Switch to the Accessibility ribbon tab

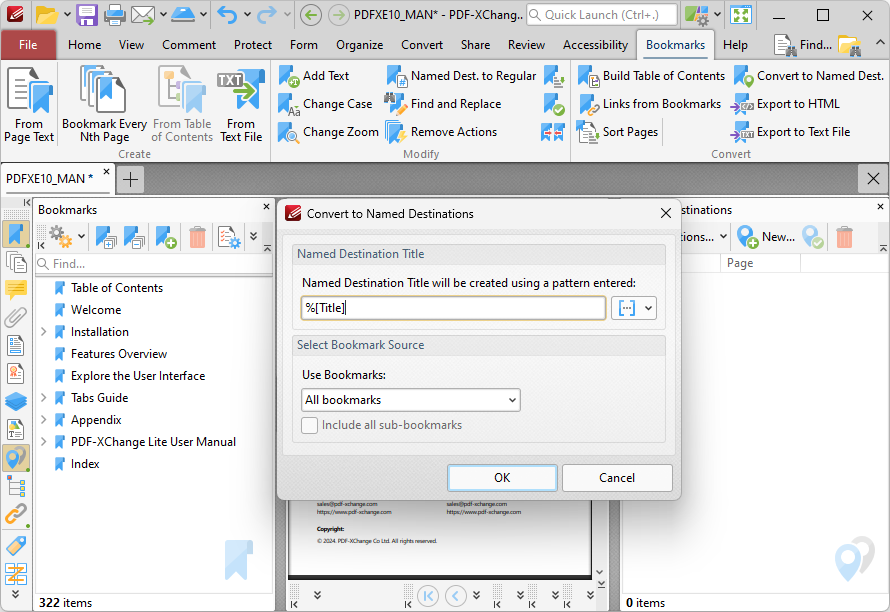[595, 45]
